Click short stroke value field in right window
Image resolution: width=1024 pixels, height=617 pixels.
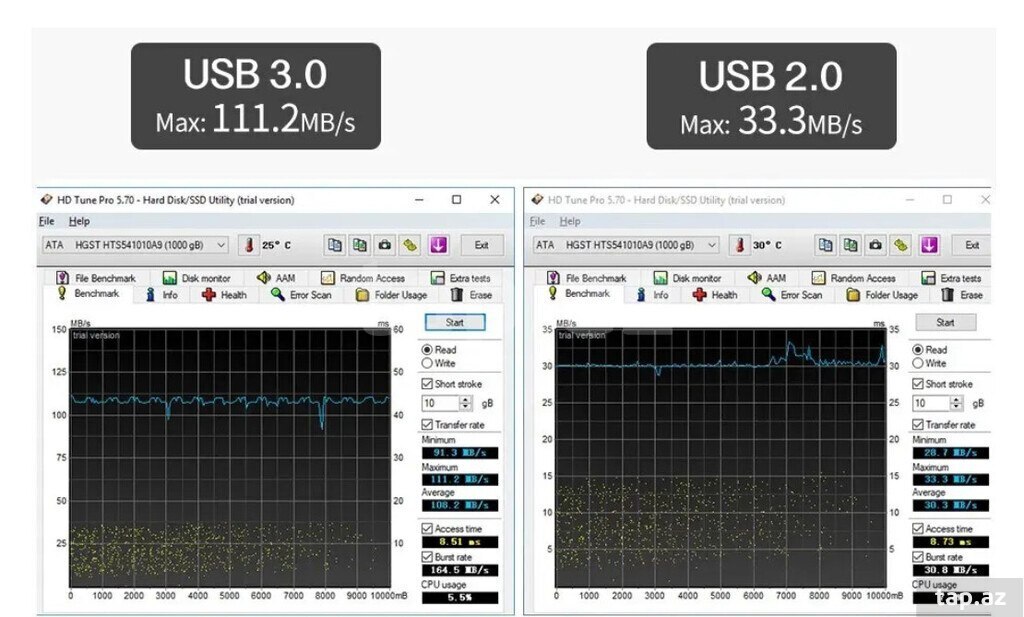pos(931,403)
